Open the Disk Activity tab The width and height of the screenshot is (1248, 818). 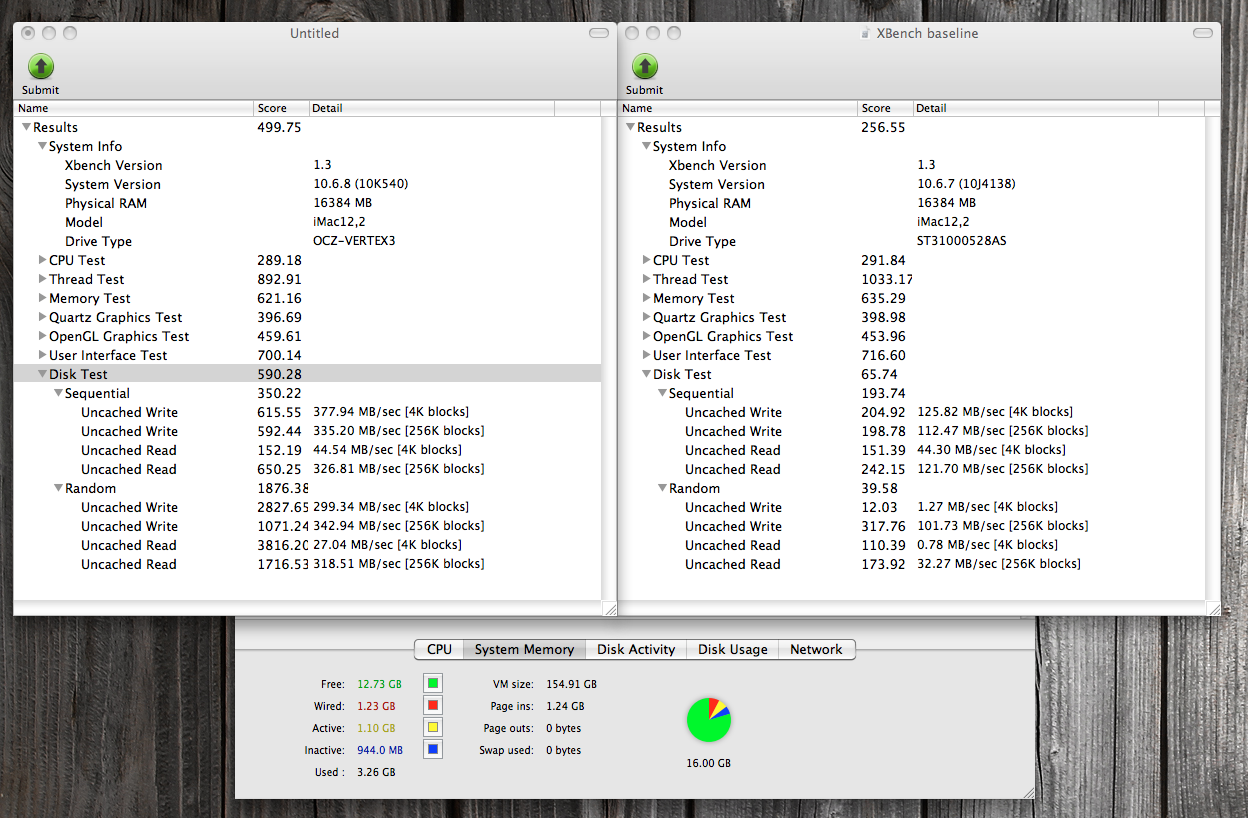click(636, 649)
